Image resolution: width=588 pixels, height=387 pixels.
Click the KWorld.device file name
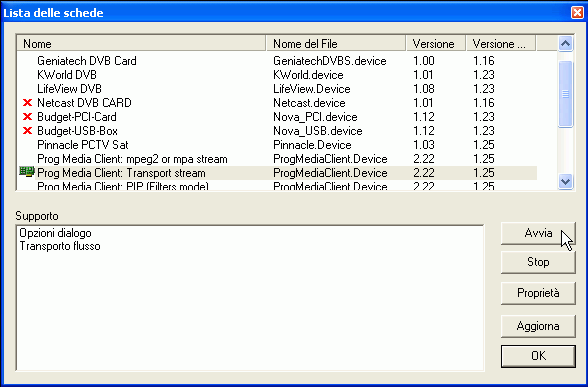click(308, 75)
